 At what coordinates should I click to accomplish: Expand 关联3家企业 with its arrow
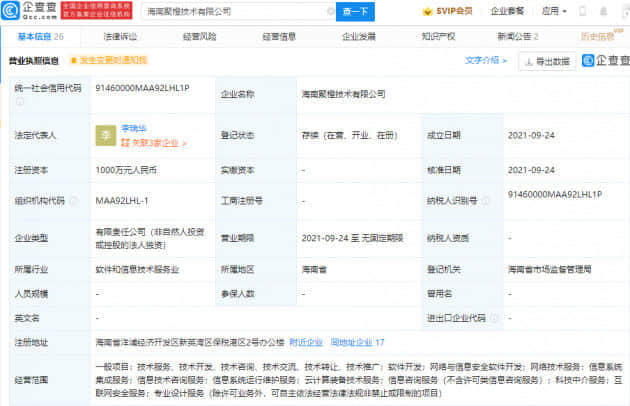(x=184, y=143)
